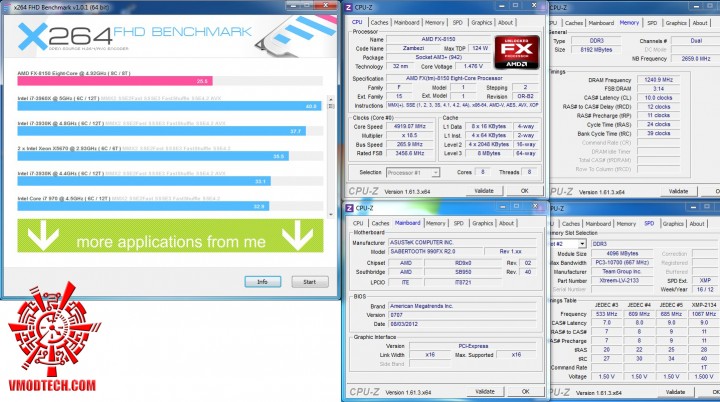Open the About tab in SPD CPU-Z window
The height and width of the screenshot is (402, 720).
click(x=697, y=224)
